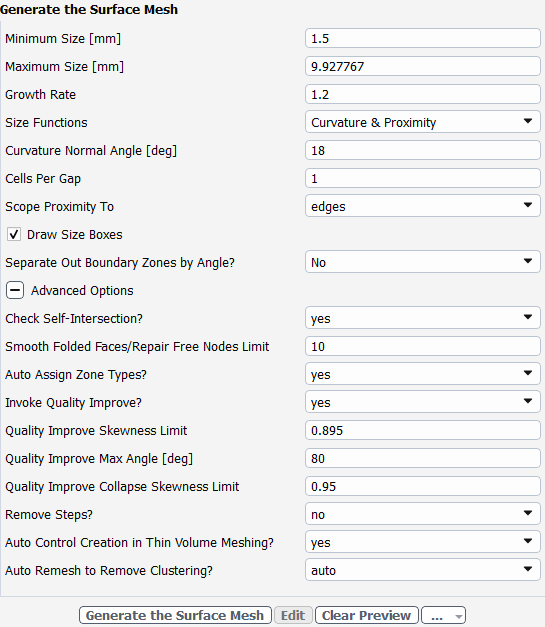Open the more options ellipsis menu button
545x627 pixels.
pyautogui.click(x=443, y=615)
